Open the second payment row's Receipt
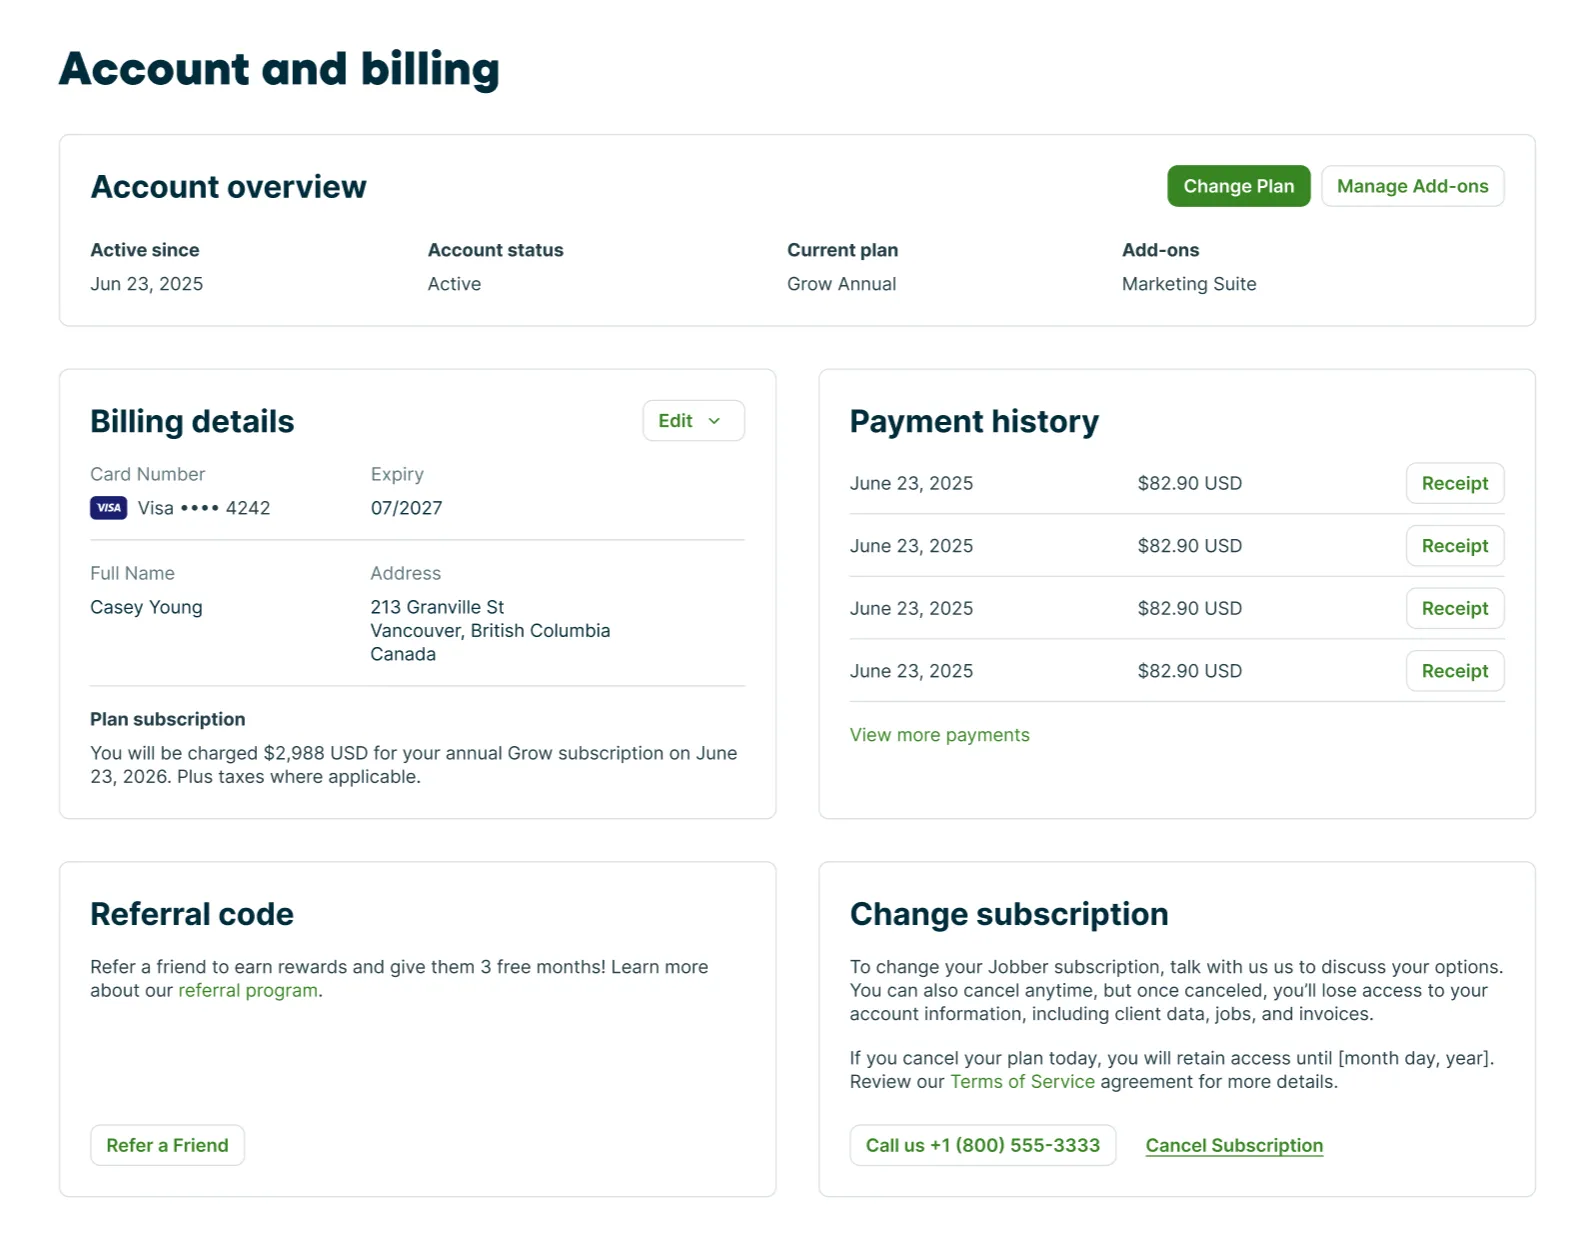The image size is (1578, 1236). click(x=1454, y=546)
